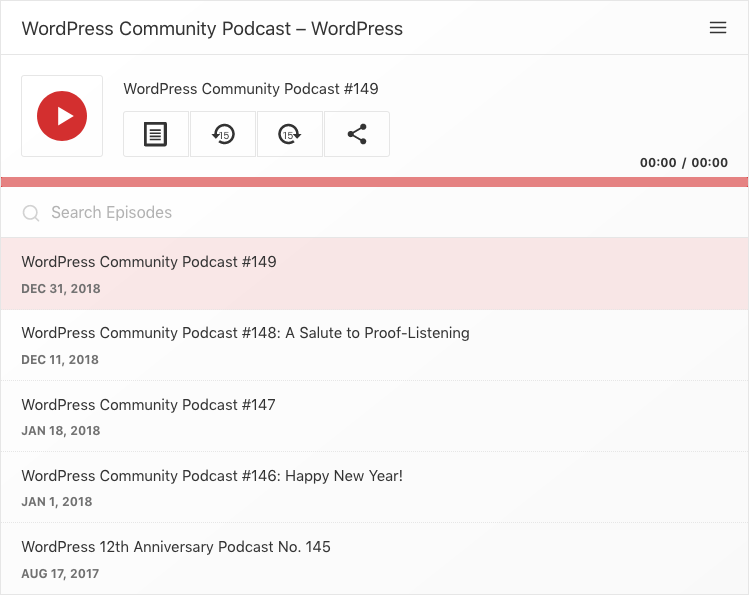The height and width of the screenshot is (595, 749).
Task: Select WordPress 12th Anniversary Podcast No. 145
Action: [374, 559]
